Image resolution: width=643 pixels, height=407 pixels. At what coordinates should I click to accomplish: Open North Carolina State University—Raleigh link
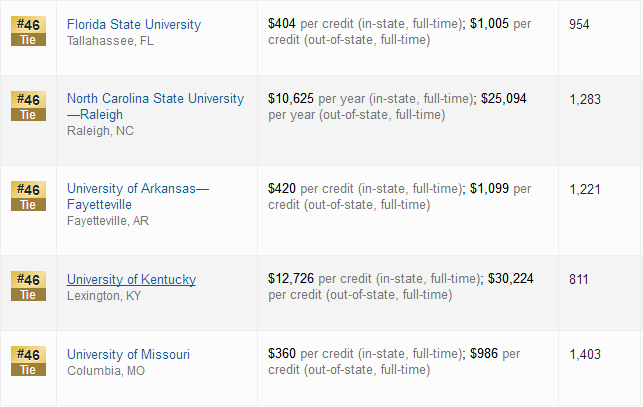point(155,106)
